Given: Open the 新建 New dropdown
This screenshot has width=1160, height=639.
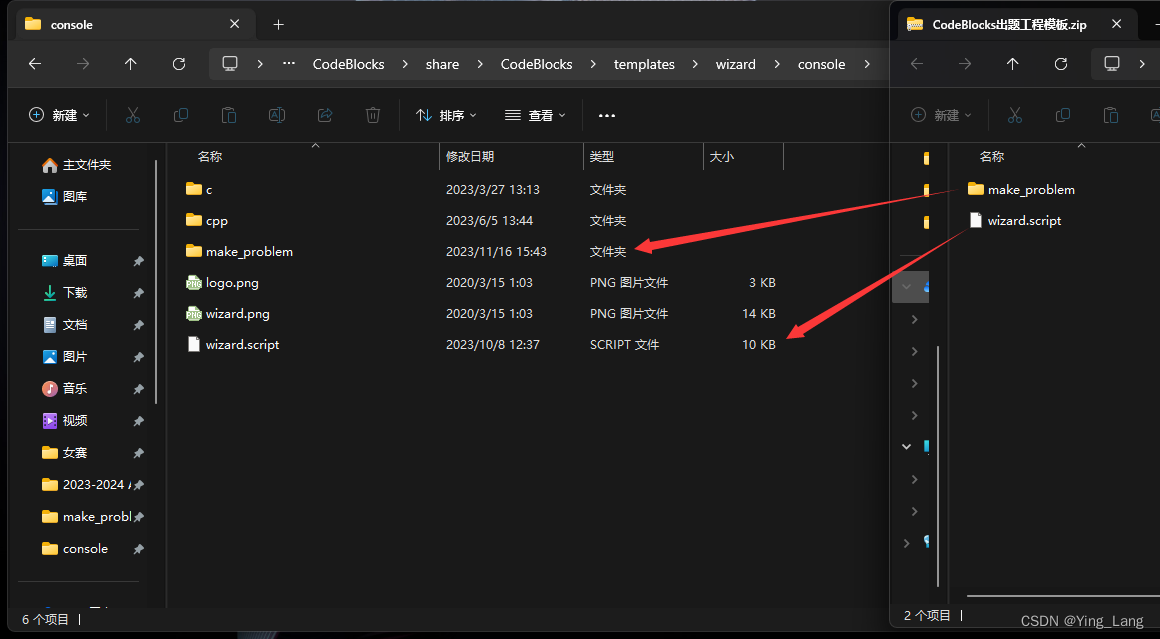Looking at the screenshot, I should (x=58, y=115).
